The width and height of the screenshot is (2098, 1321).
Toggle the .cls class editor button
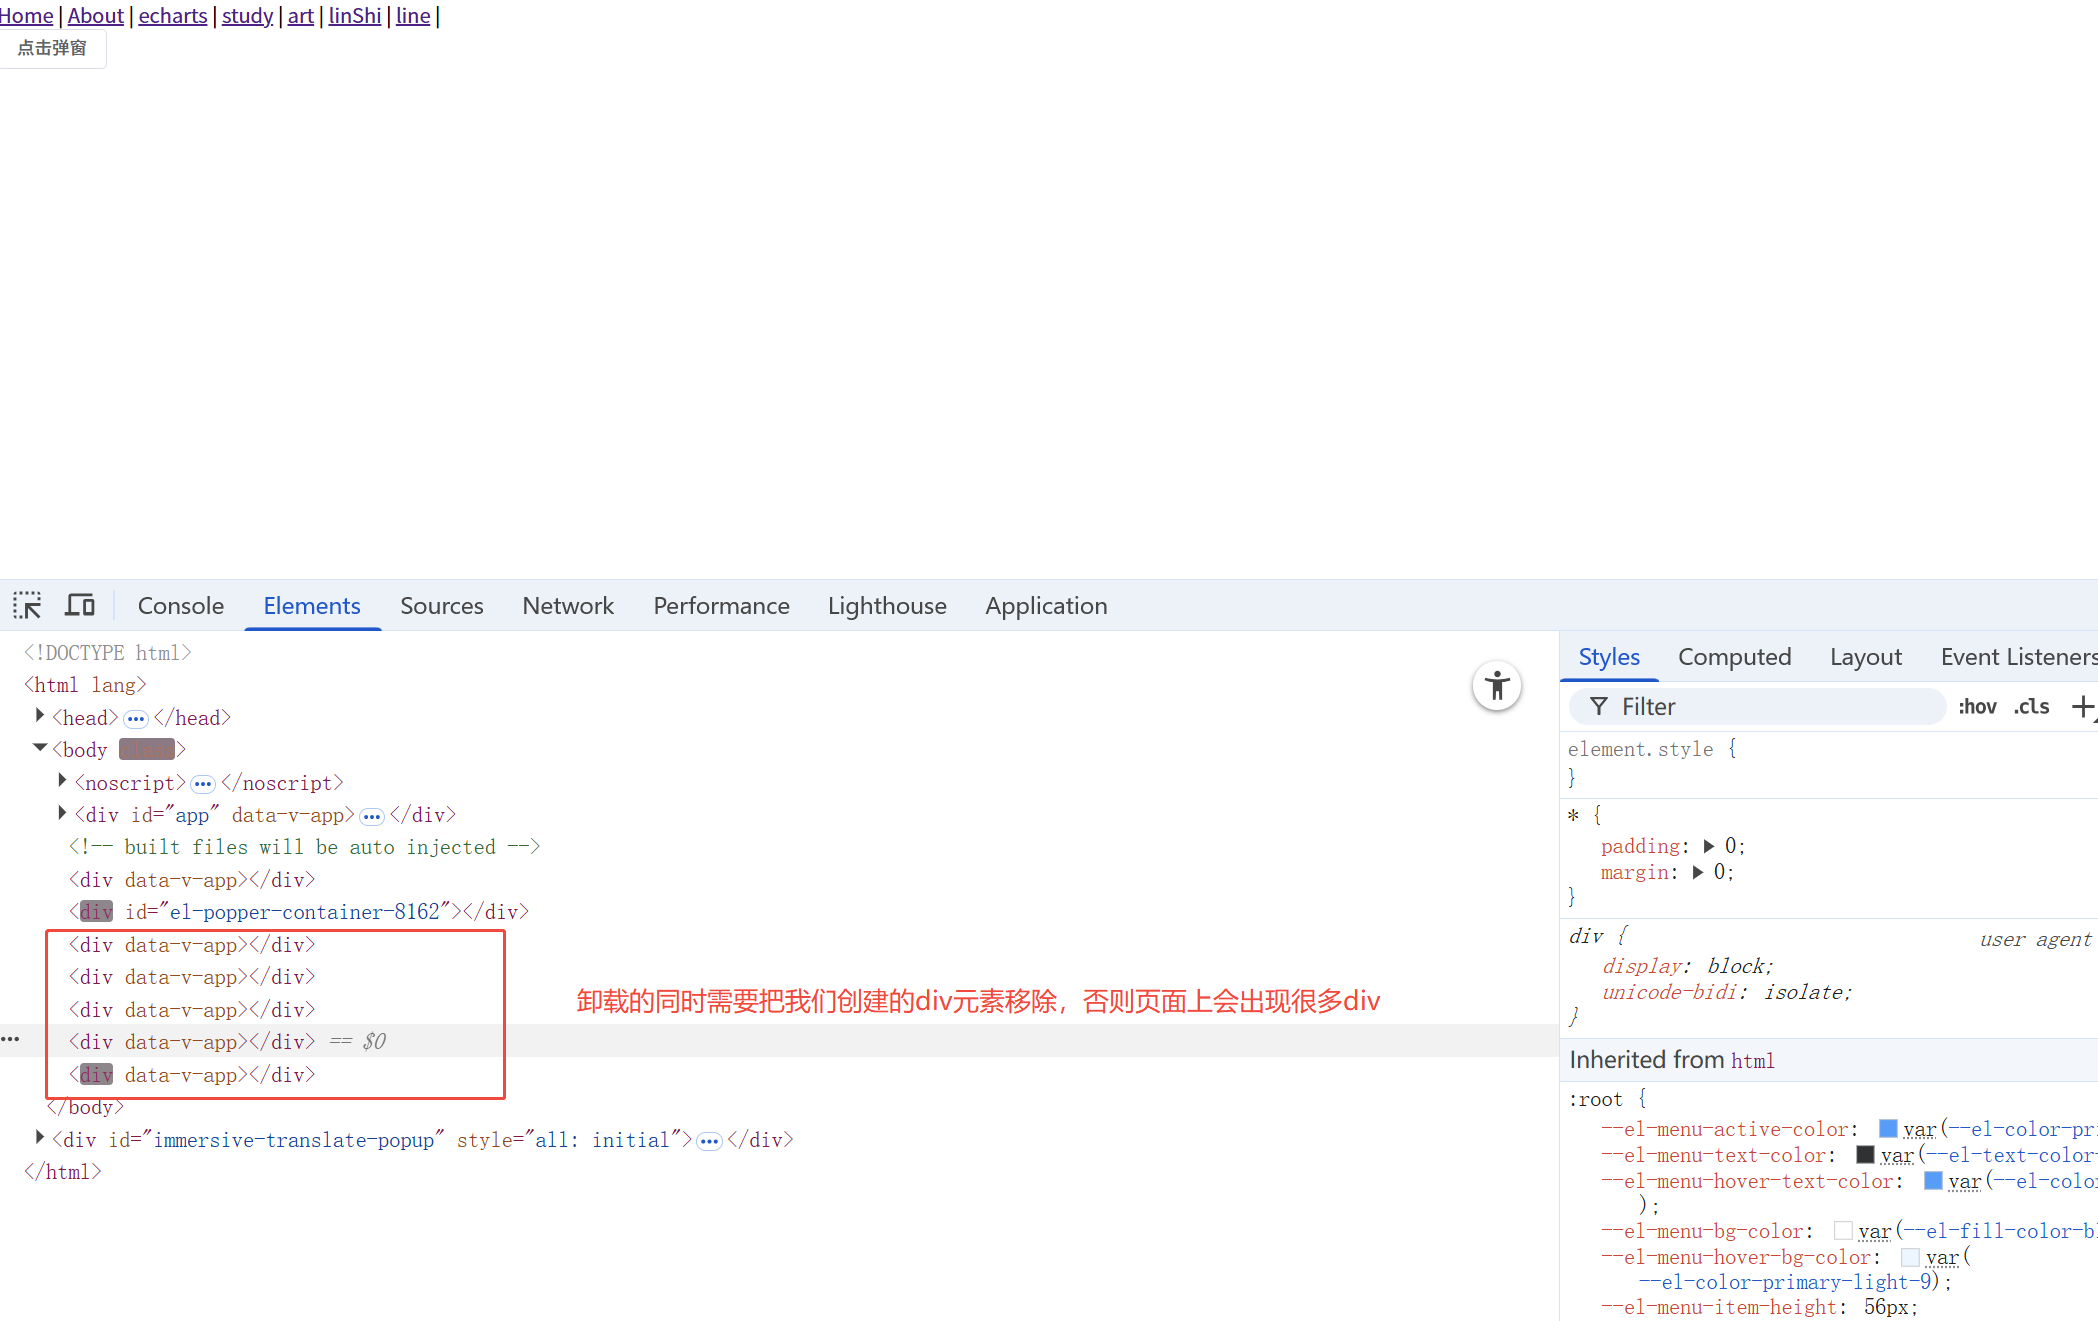point(2031,707)
